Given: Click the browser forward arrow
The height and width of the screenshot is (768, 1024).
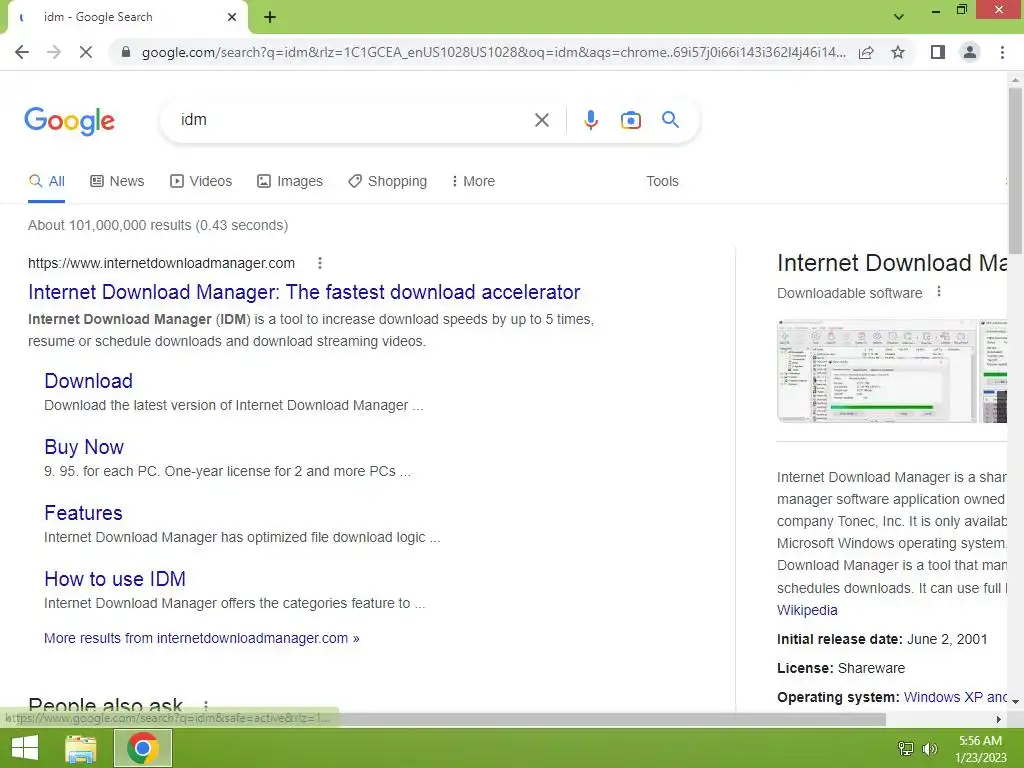Looking at the screenshot, I should pos(54,52).
